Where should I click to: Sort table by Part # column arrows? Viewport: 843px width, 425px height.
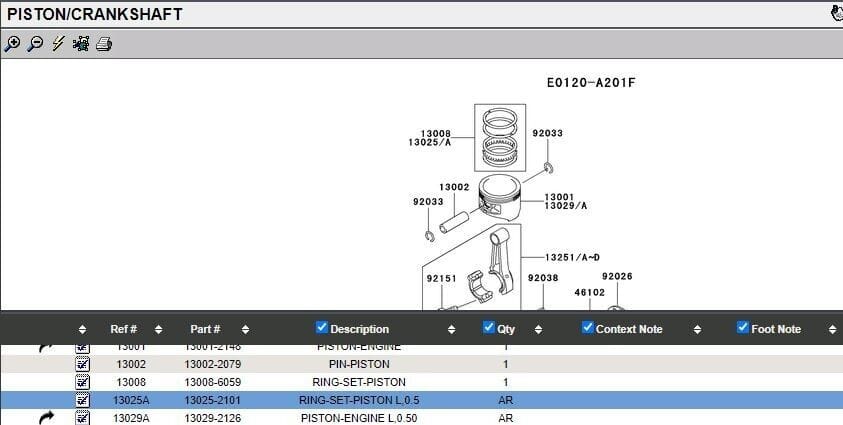point(245,329)
